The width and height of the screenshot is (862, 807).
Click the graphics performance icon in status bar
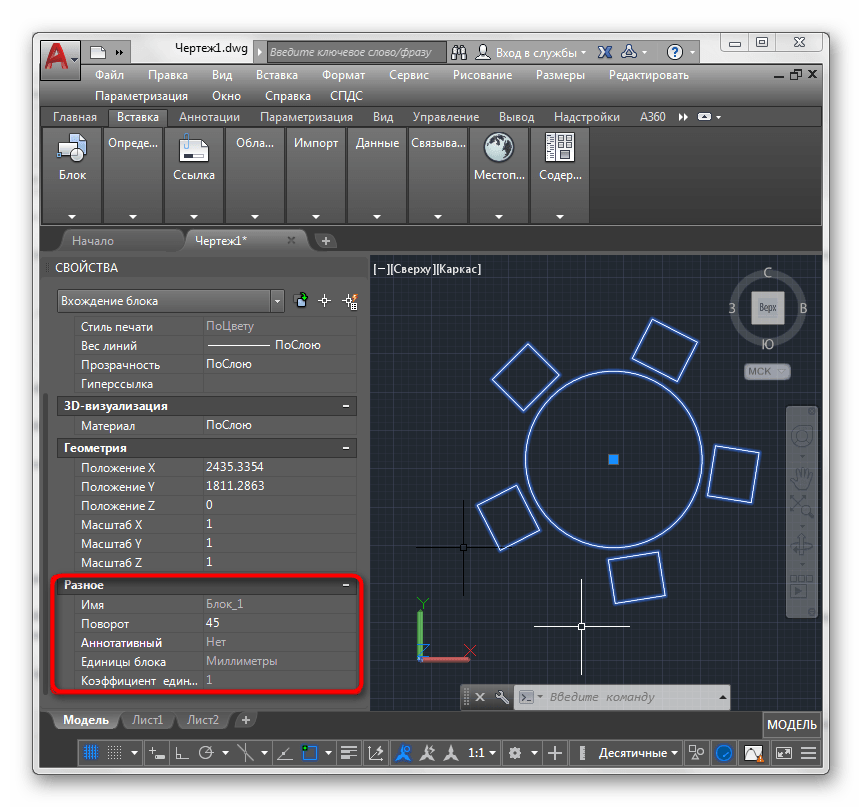point(753,753)
